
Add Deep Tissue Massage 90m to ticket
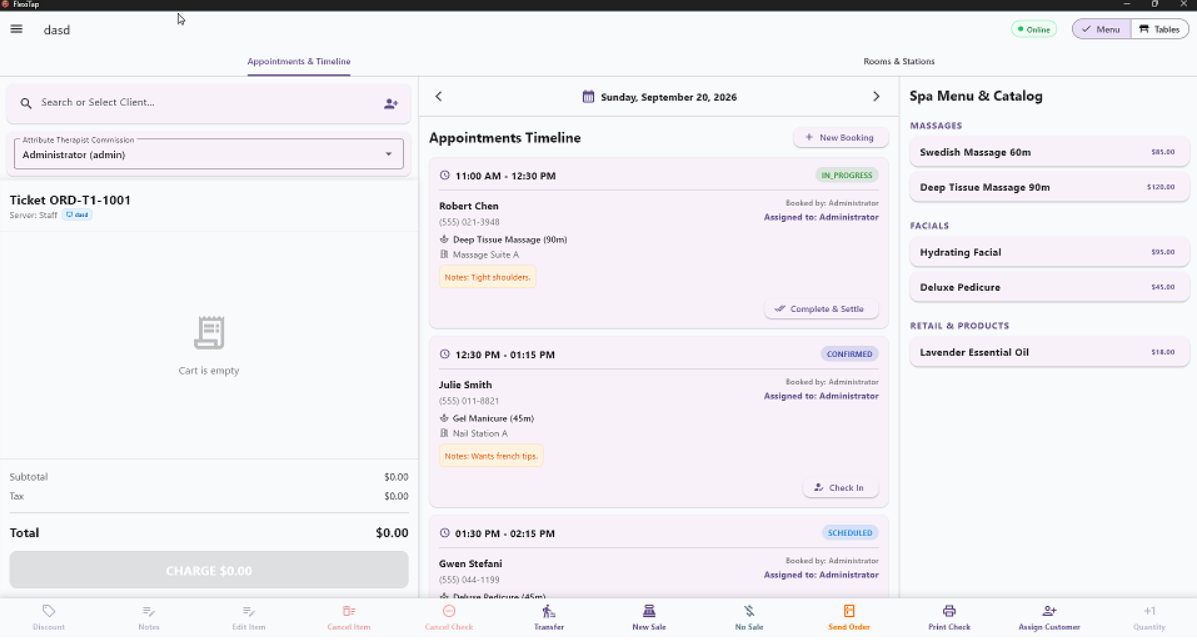pos(1049,187)
